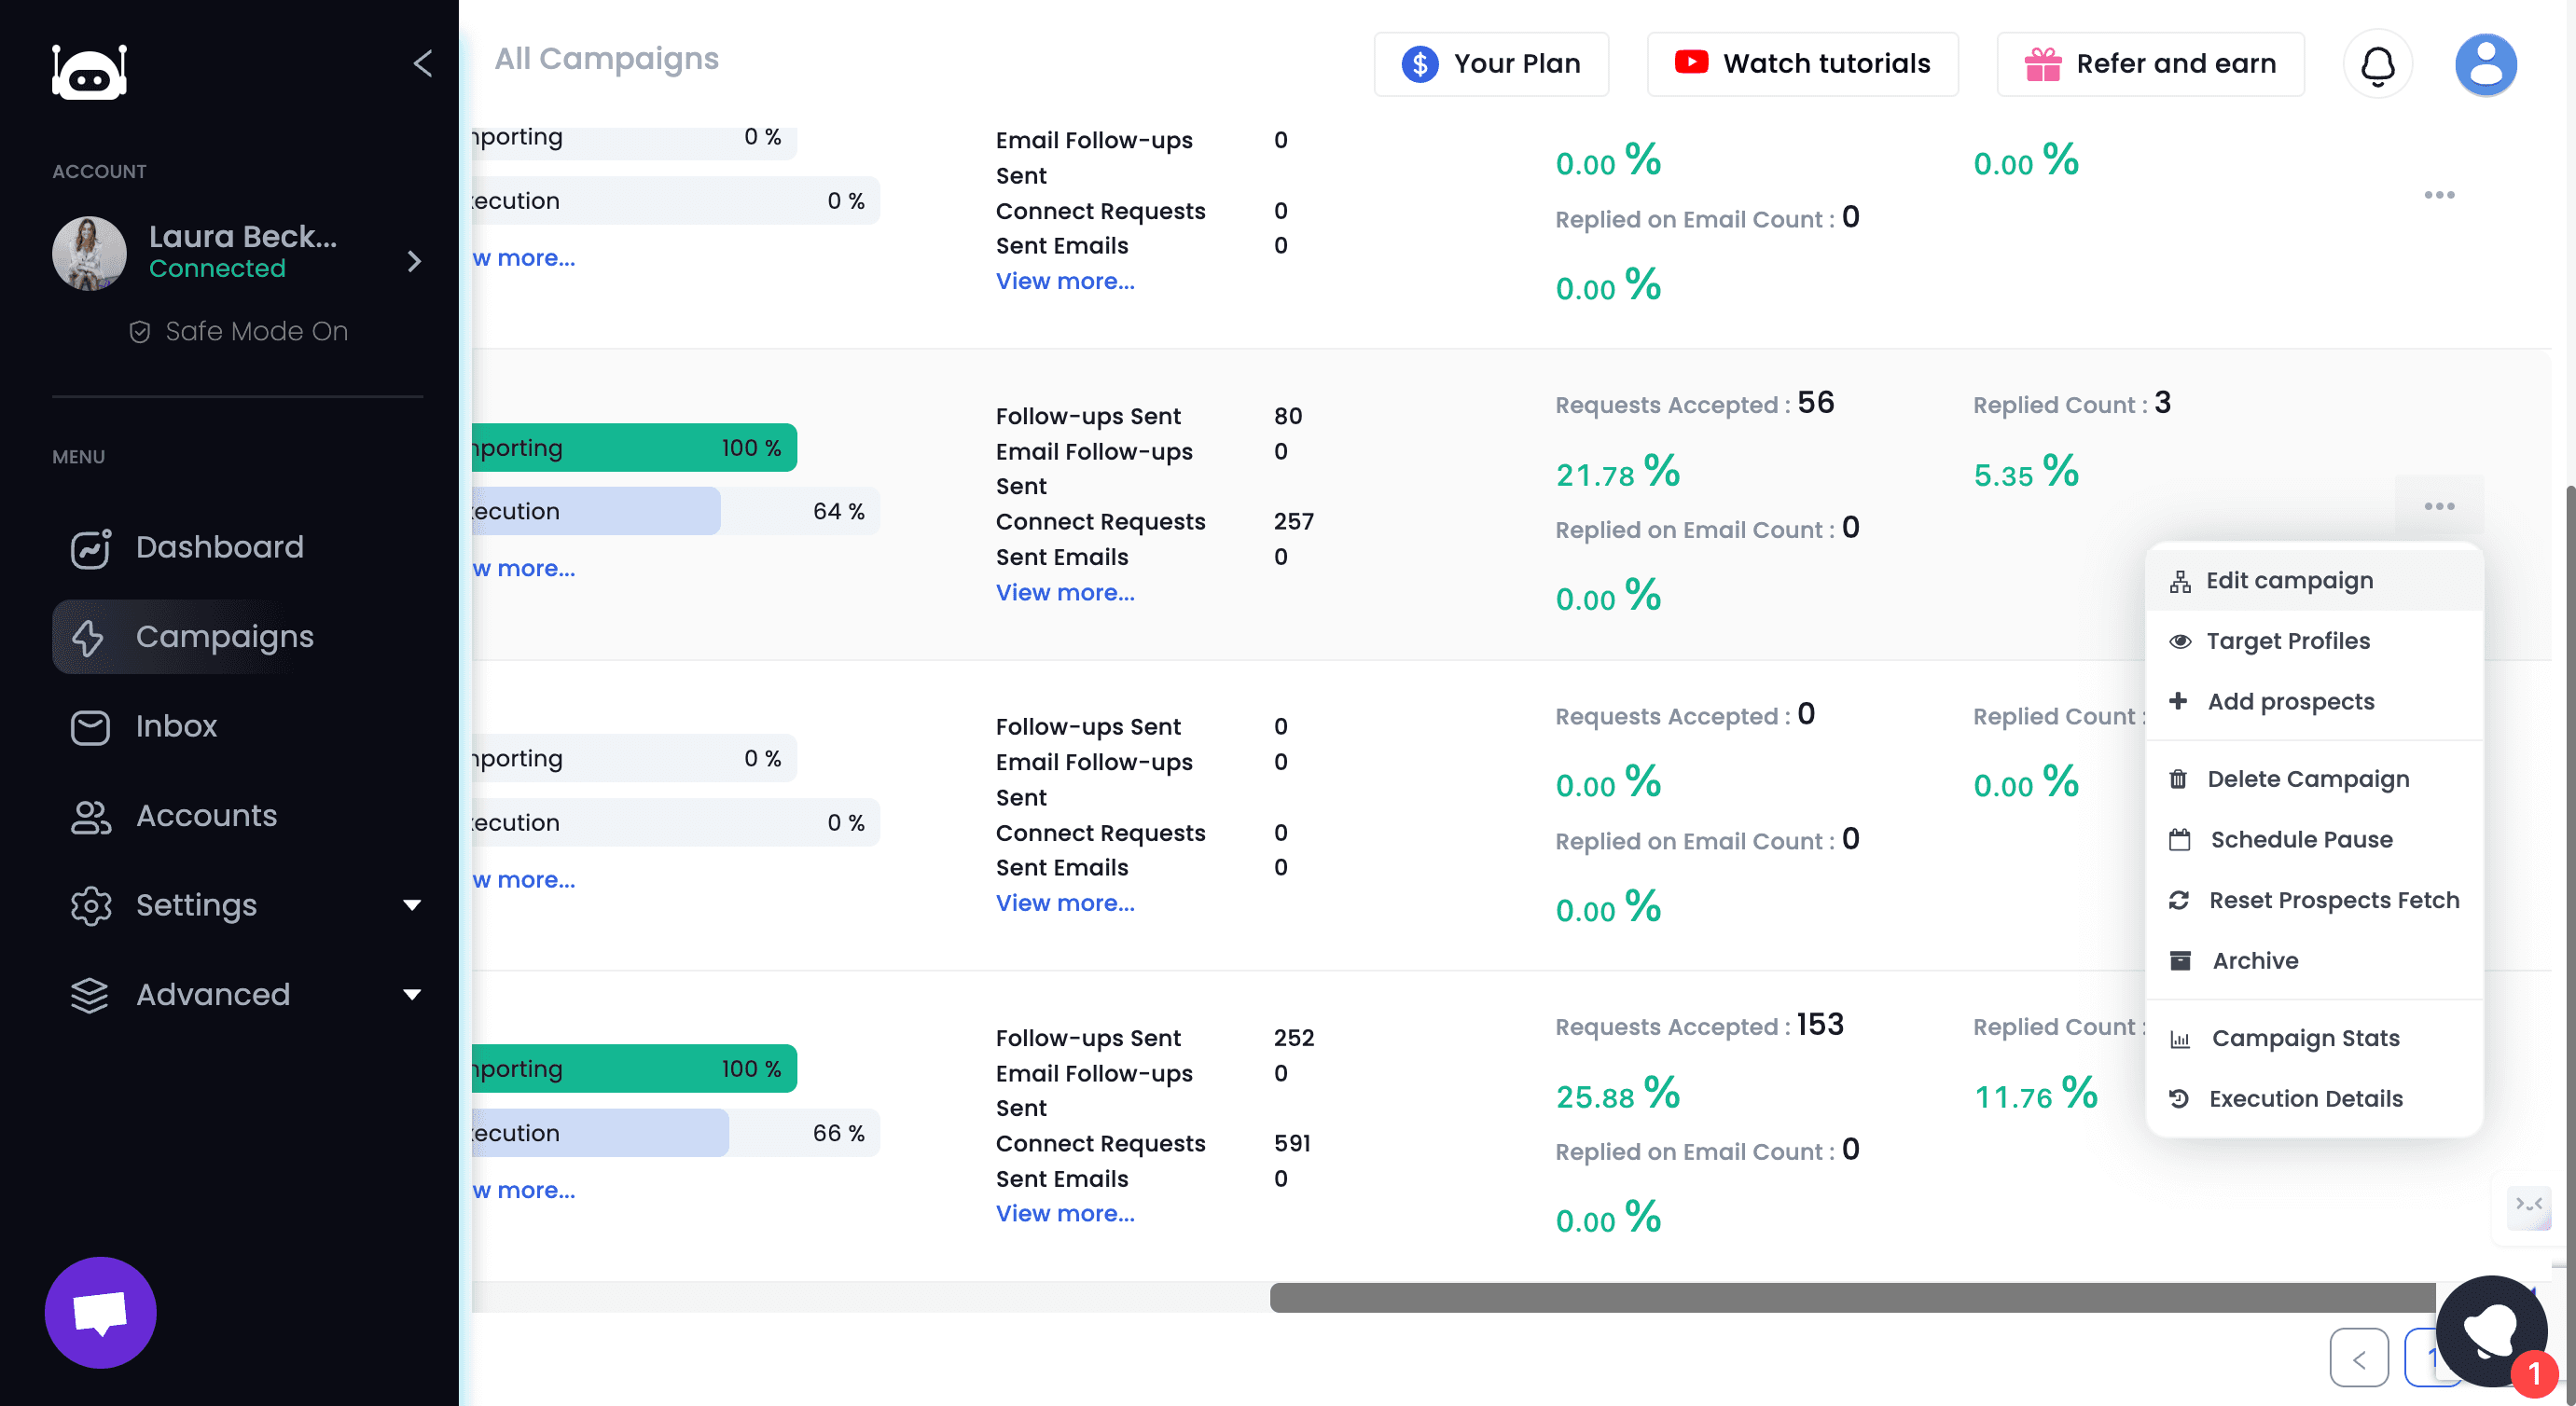Click the Dashboard sidebar icon
2576x1406 pixels.
tap(90, 548)
